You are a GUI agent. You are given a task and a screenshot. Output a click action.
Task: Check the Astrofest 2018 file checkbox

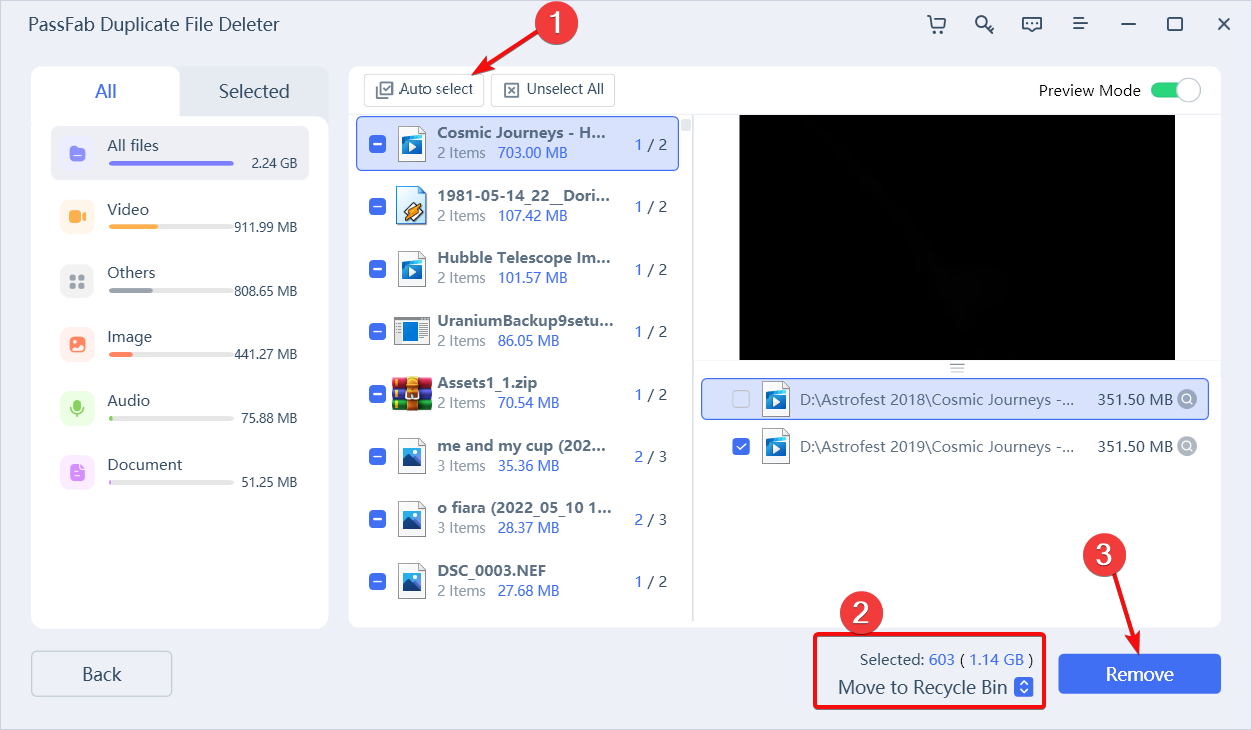pos(741,400)
